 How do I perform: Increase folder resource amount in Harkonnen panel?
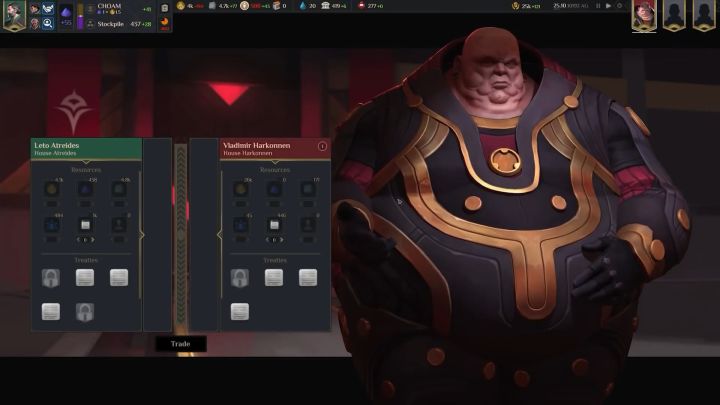281,240
